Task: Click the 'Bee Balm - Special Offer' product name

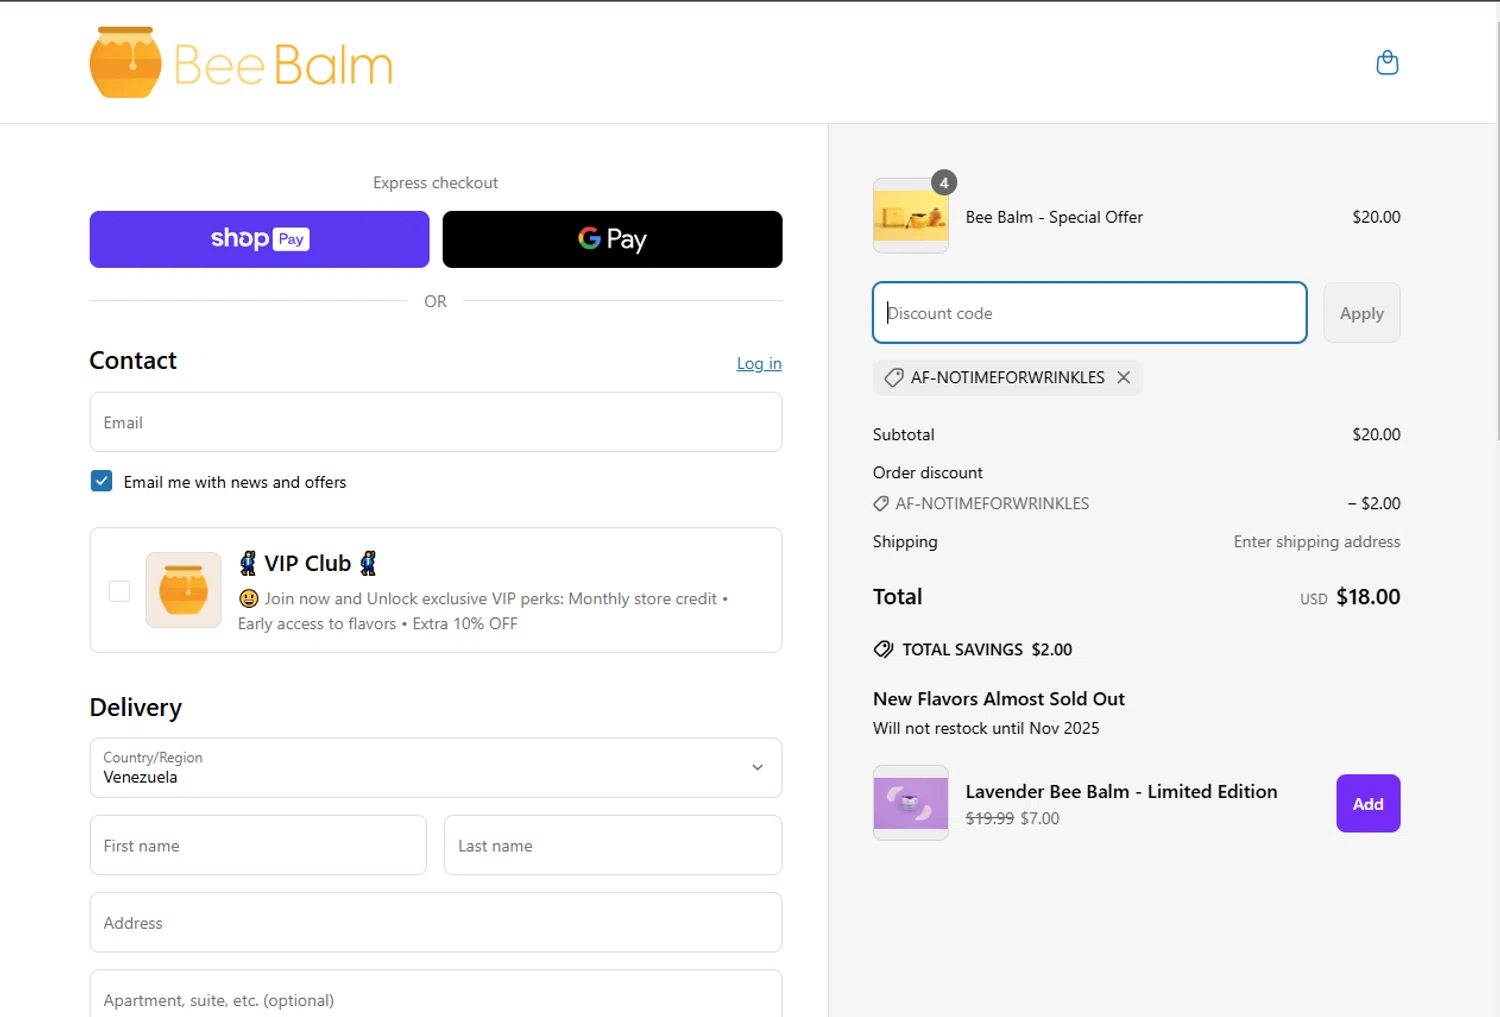Action: coord(1054,217)
